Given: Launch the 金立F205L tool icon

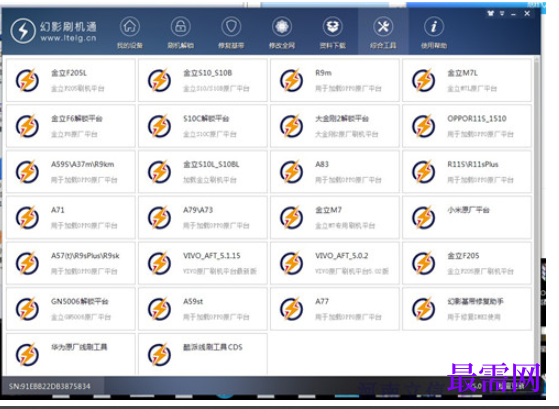Looking at the screenshot, I should (x=27, y=80).
